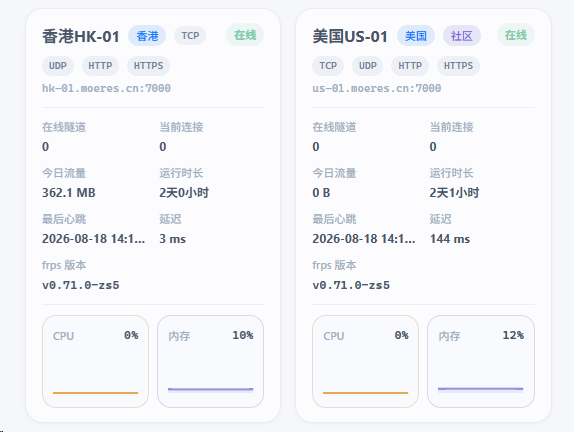This screenshot has width=574, height=432.
Task: Open the 香港HK-01 node title
Action: pyautogui.click(x=81, y=36)
